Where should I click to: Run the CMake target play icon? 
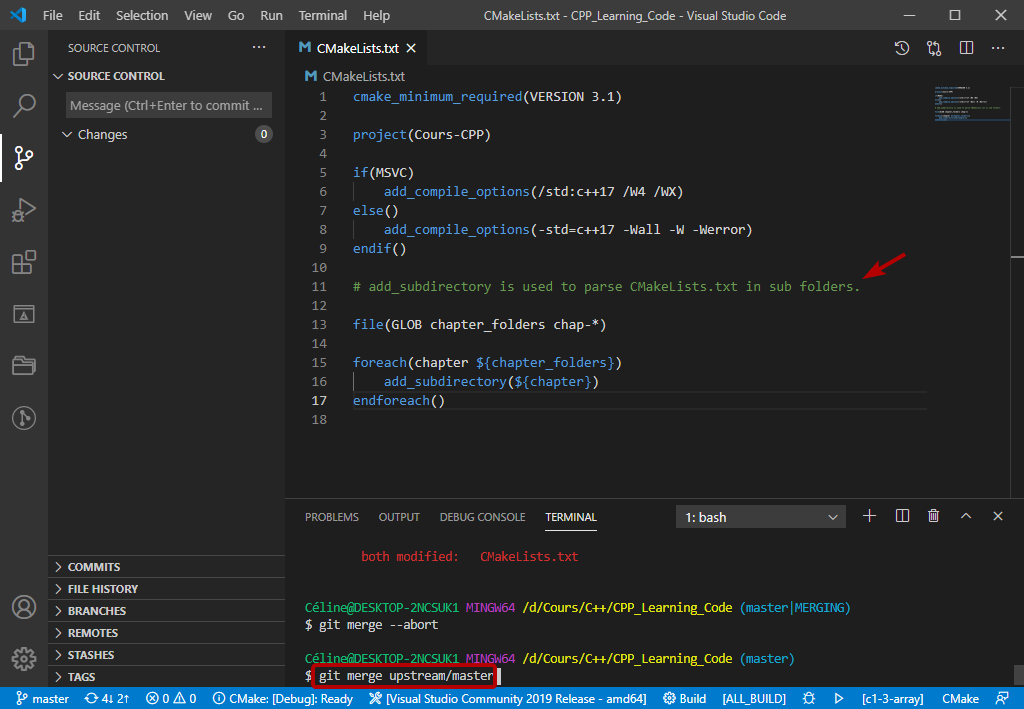tap(839, 699)
